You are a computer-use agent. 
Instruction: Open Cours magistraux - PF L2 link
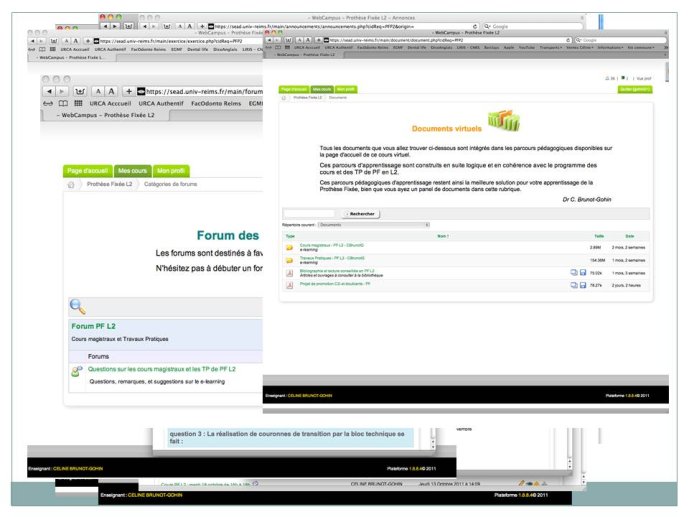pyautogui.click(x=332, y=246)
